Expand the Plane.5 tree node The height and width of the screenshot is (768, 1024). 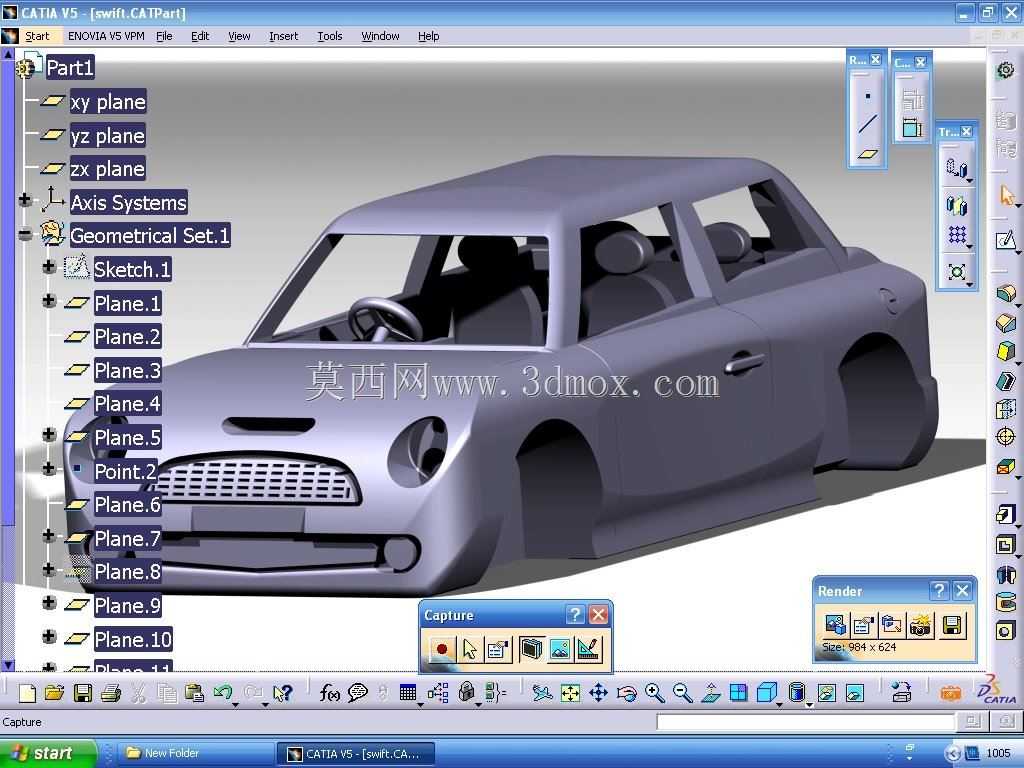(49, 434)
